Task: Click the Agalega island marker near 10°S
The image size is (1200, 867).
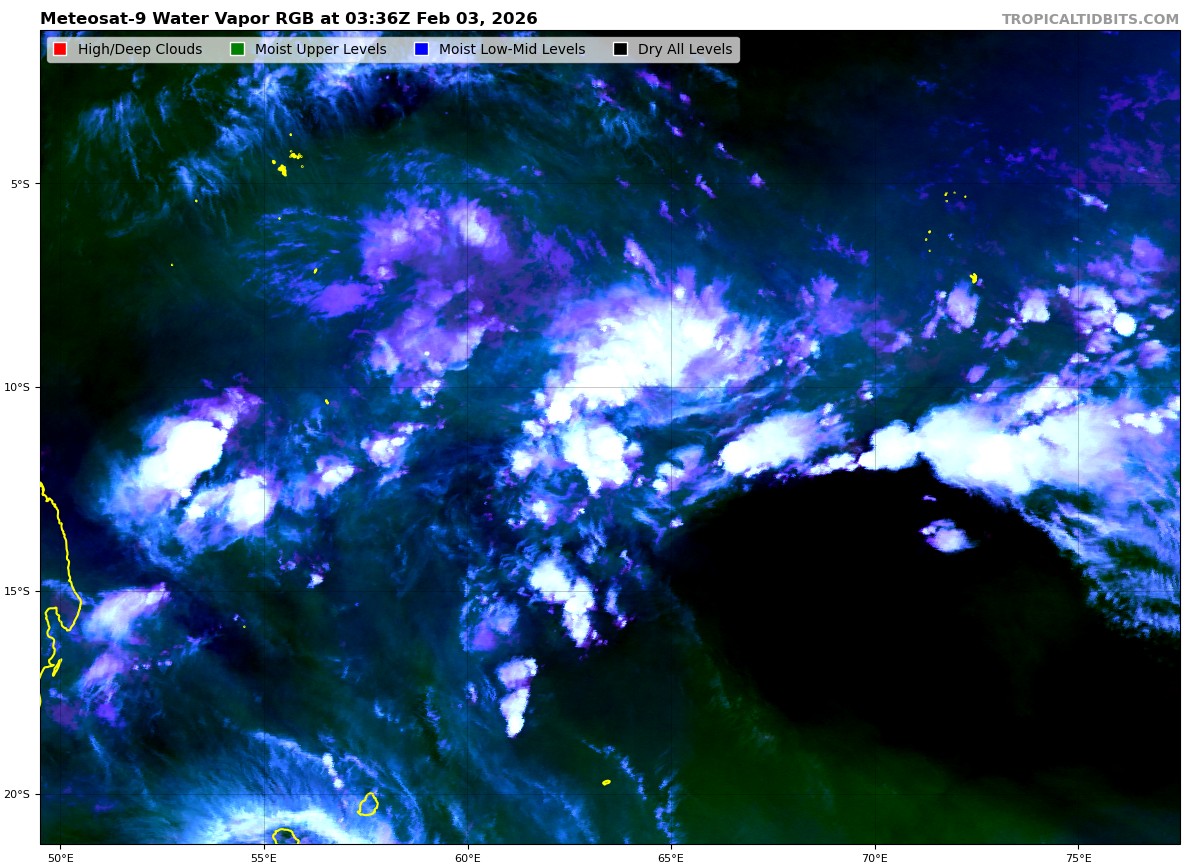Action: [x=327, y=402]
